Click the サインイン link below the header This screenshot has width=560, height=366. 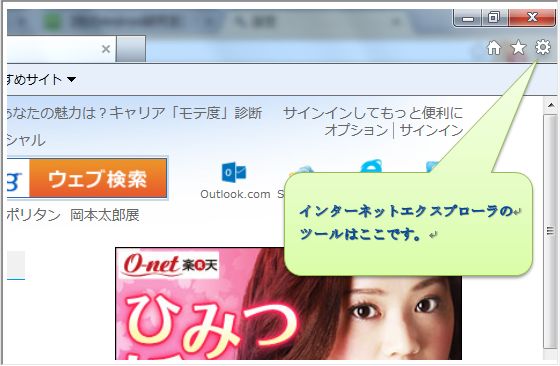(x=431, y=130)
